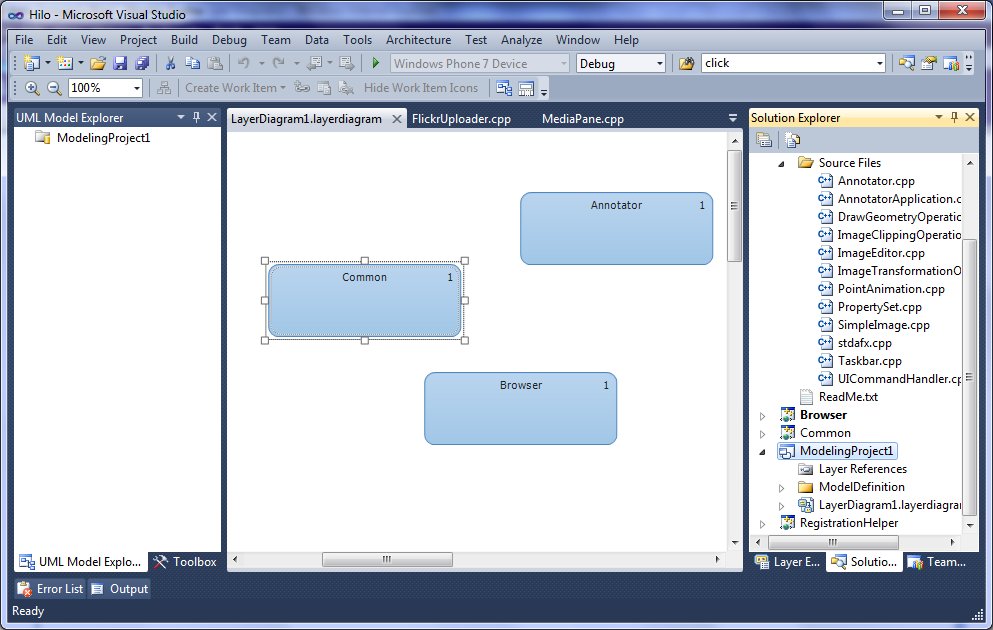Viewport: 993px width, 630px height.
Task: Open the Debug configuration dropdown
Action: pyautogui.click(x=659, y=63)
